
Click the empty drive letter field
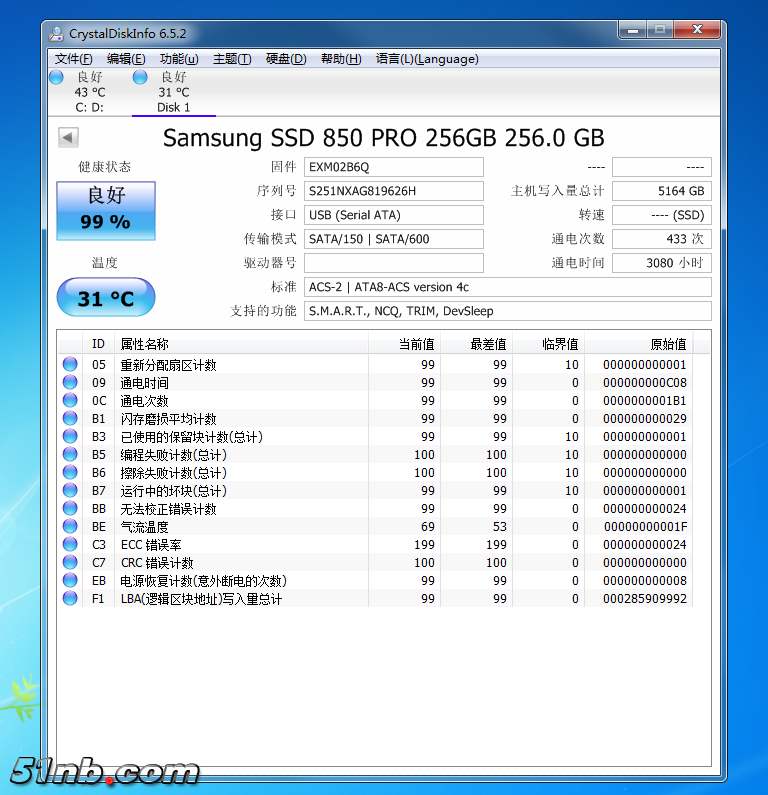(x=393, y=263)
